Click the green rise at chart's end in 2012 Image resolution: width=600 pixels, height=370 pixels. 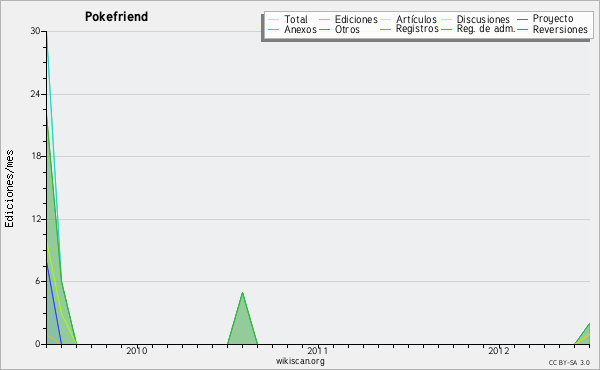tap(584, 336)
